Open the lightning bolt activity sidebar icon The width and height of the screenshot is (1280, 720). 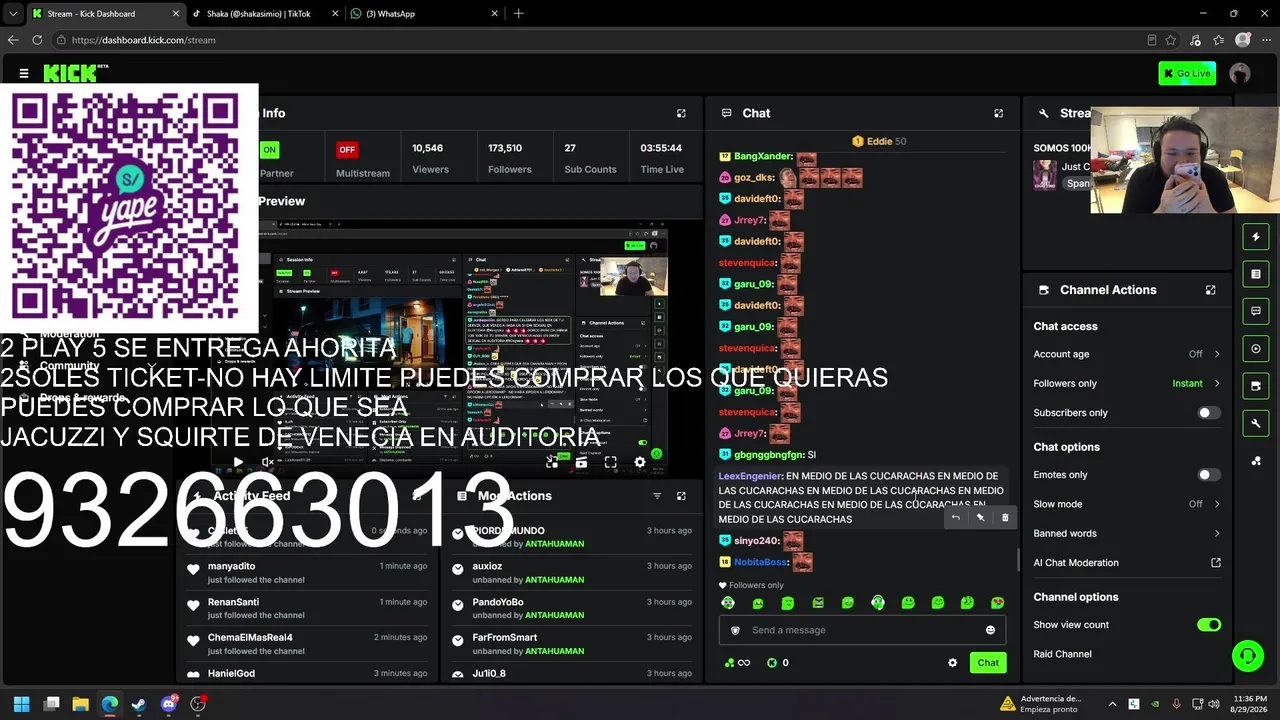(1256, 237)
